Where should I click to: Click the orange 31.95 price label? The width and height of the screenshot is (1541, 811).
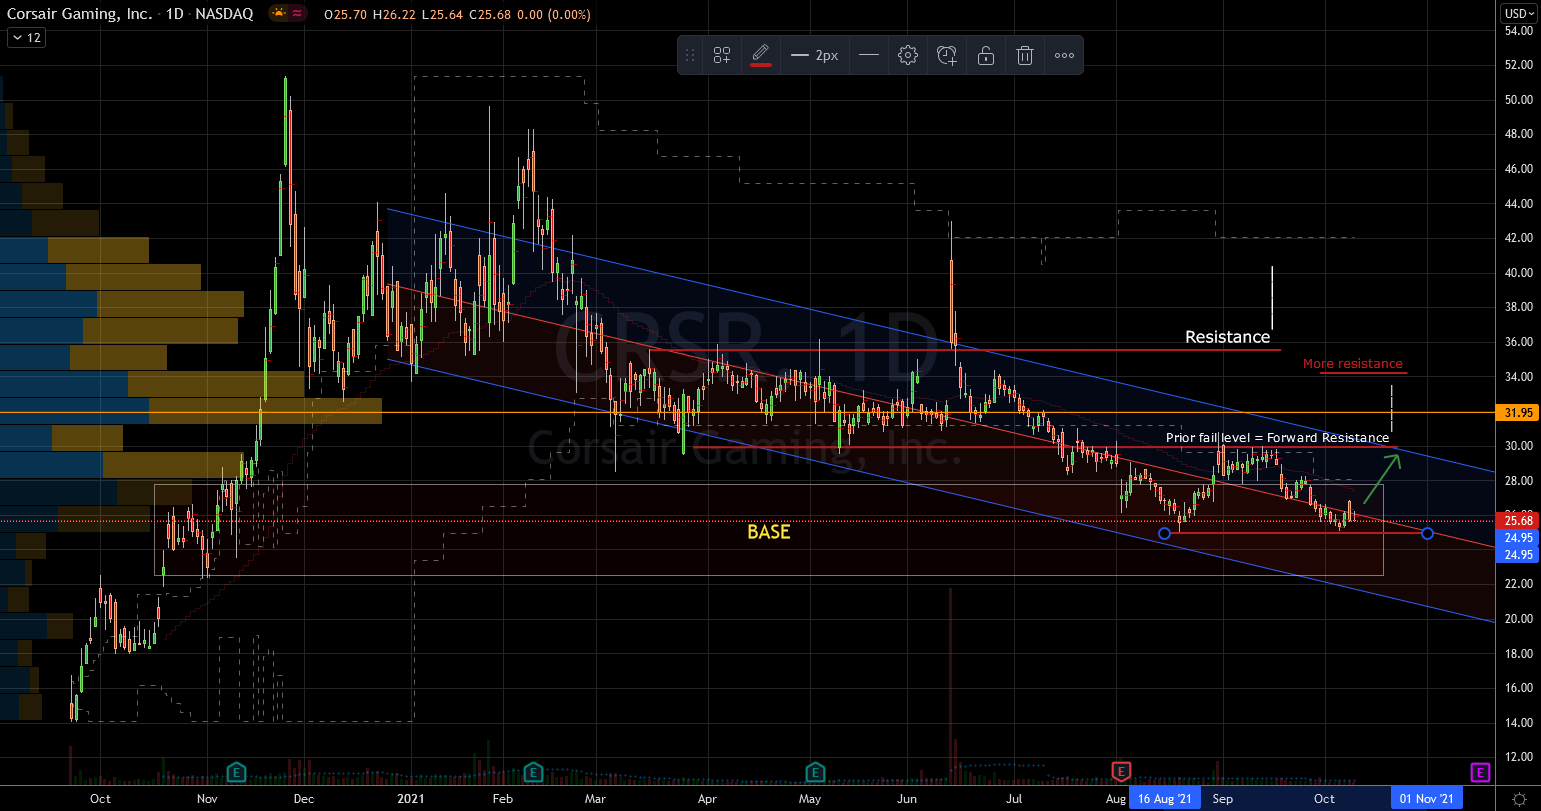click(1519, 412)
